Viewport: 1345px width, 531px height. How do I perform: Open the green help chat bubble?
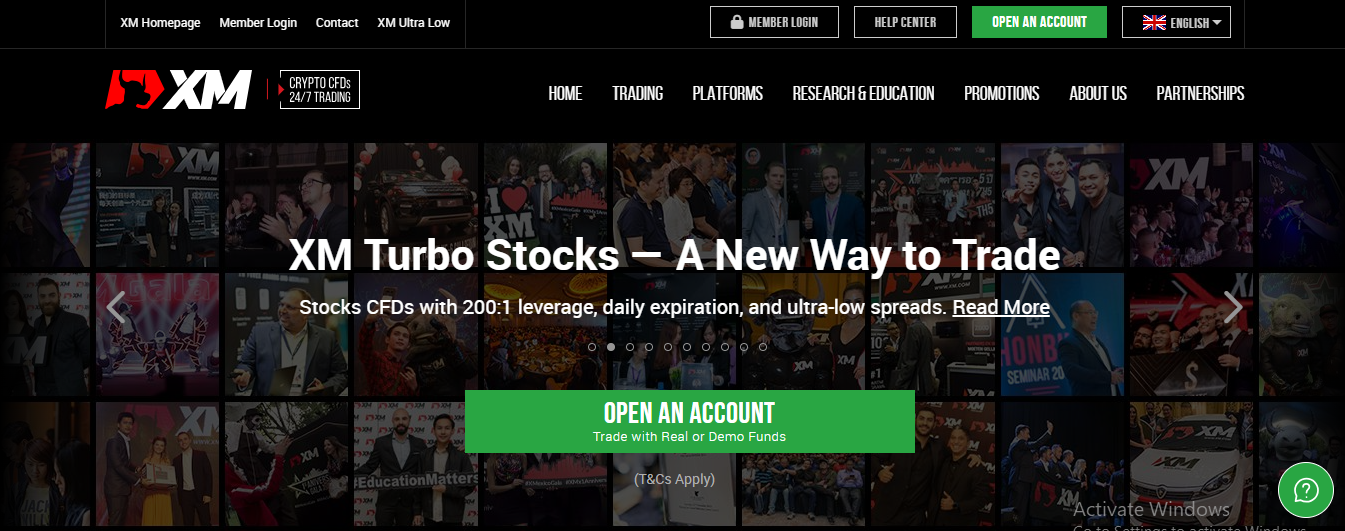tap(1305, 490)
